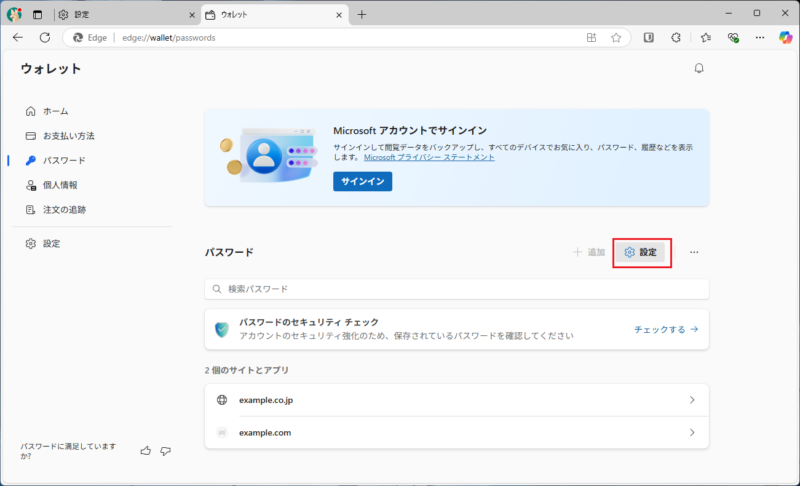Viewport: 800px width, 486px height.
Task: Open Browser essentials heart icon
Action: (x=733, y=37)
